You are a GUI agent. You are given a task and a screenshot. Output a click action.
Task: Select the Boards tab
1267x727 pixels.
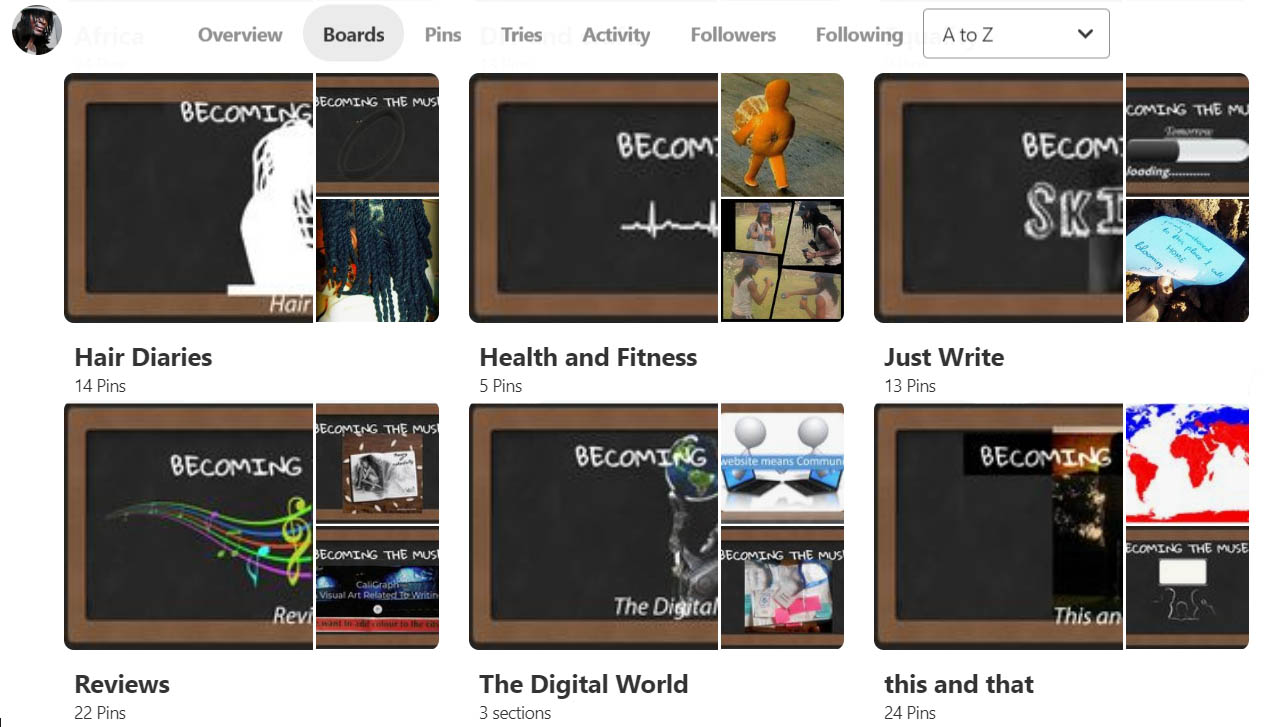(353, 34)
